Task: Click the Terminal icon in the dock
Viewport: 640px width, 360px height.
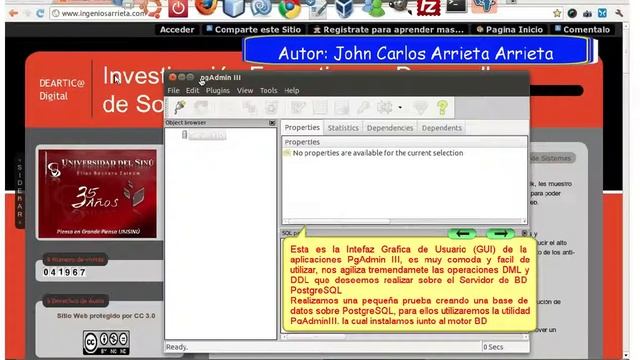Action: point(456,6)
